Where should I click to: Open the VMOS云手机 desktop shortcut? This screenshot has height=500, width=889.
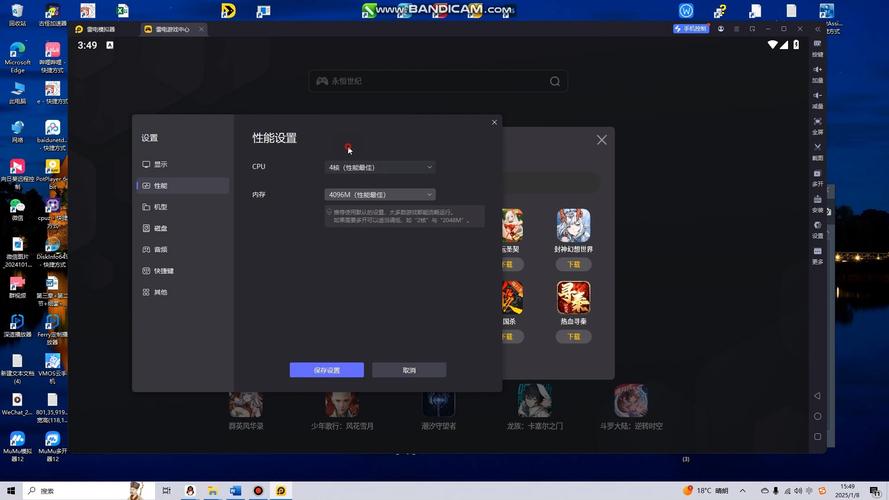coord(52,368)
